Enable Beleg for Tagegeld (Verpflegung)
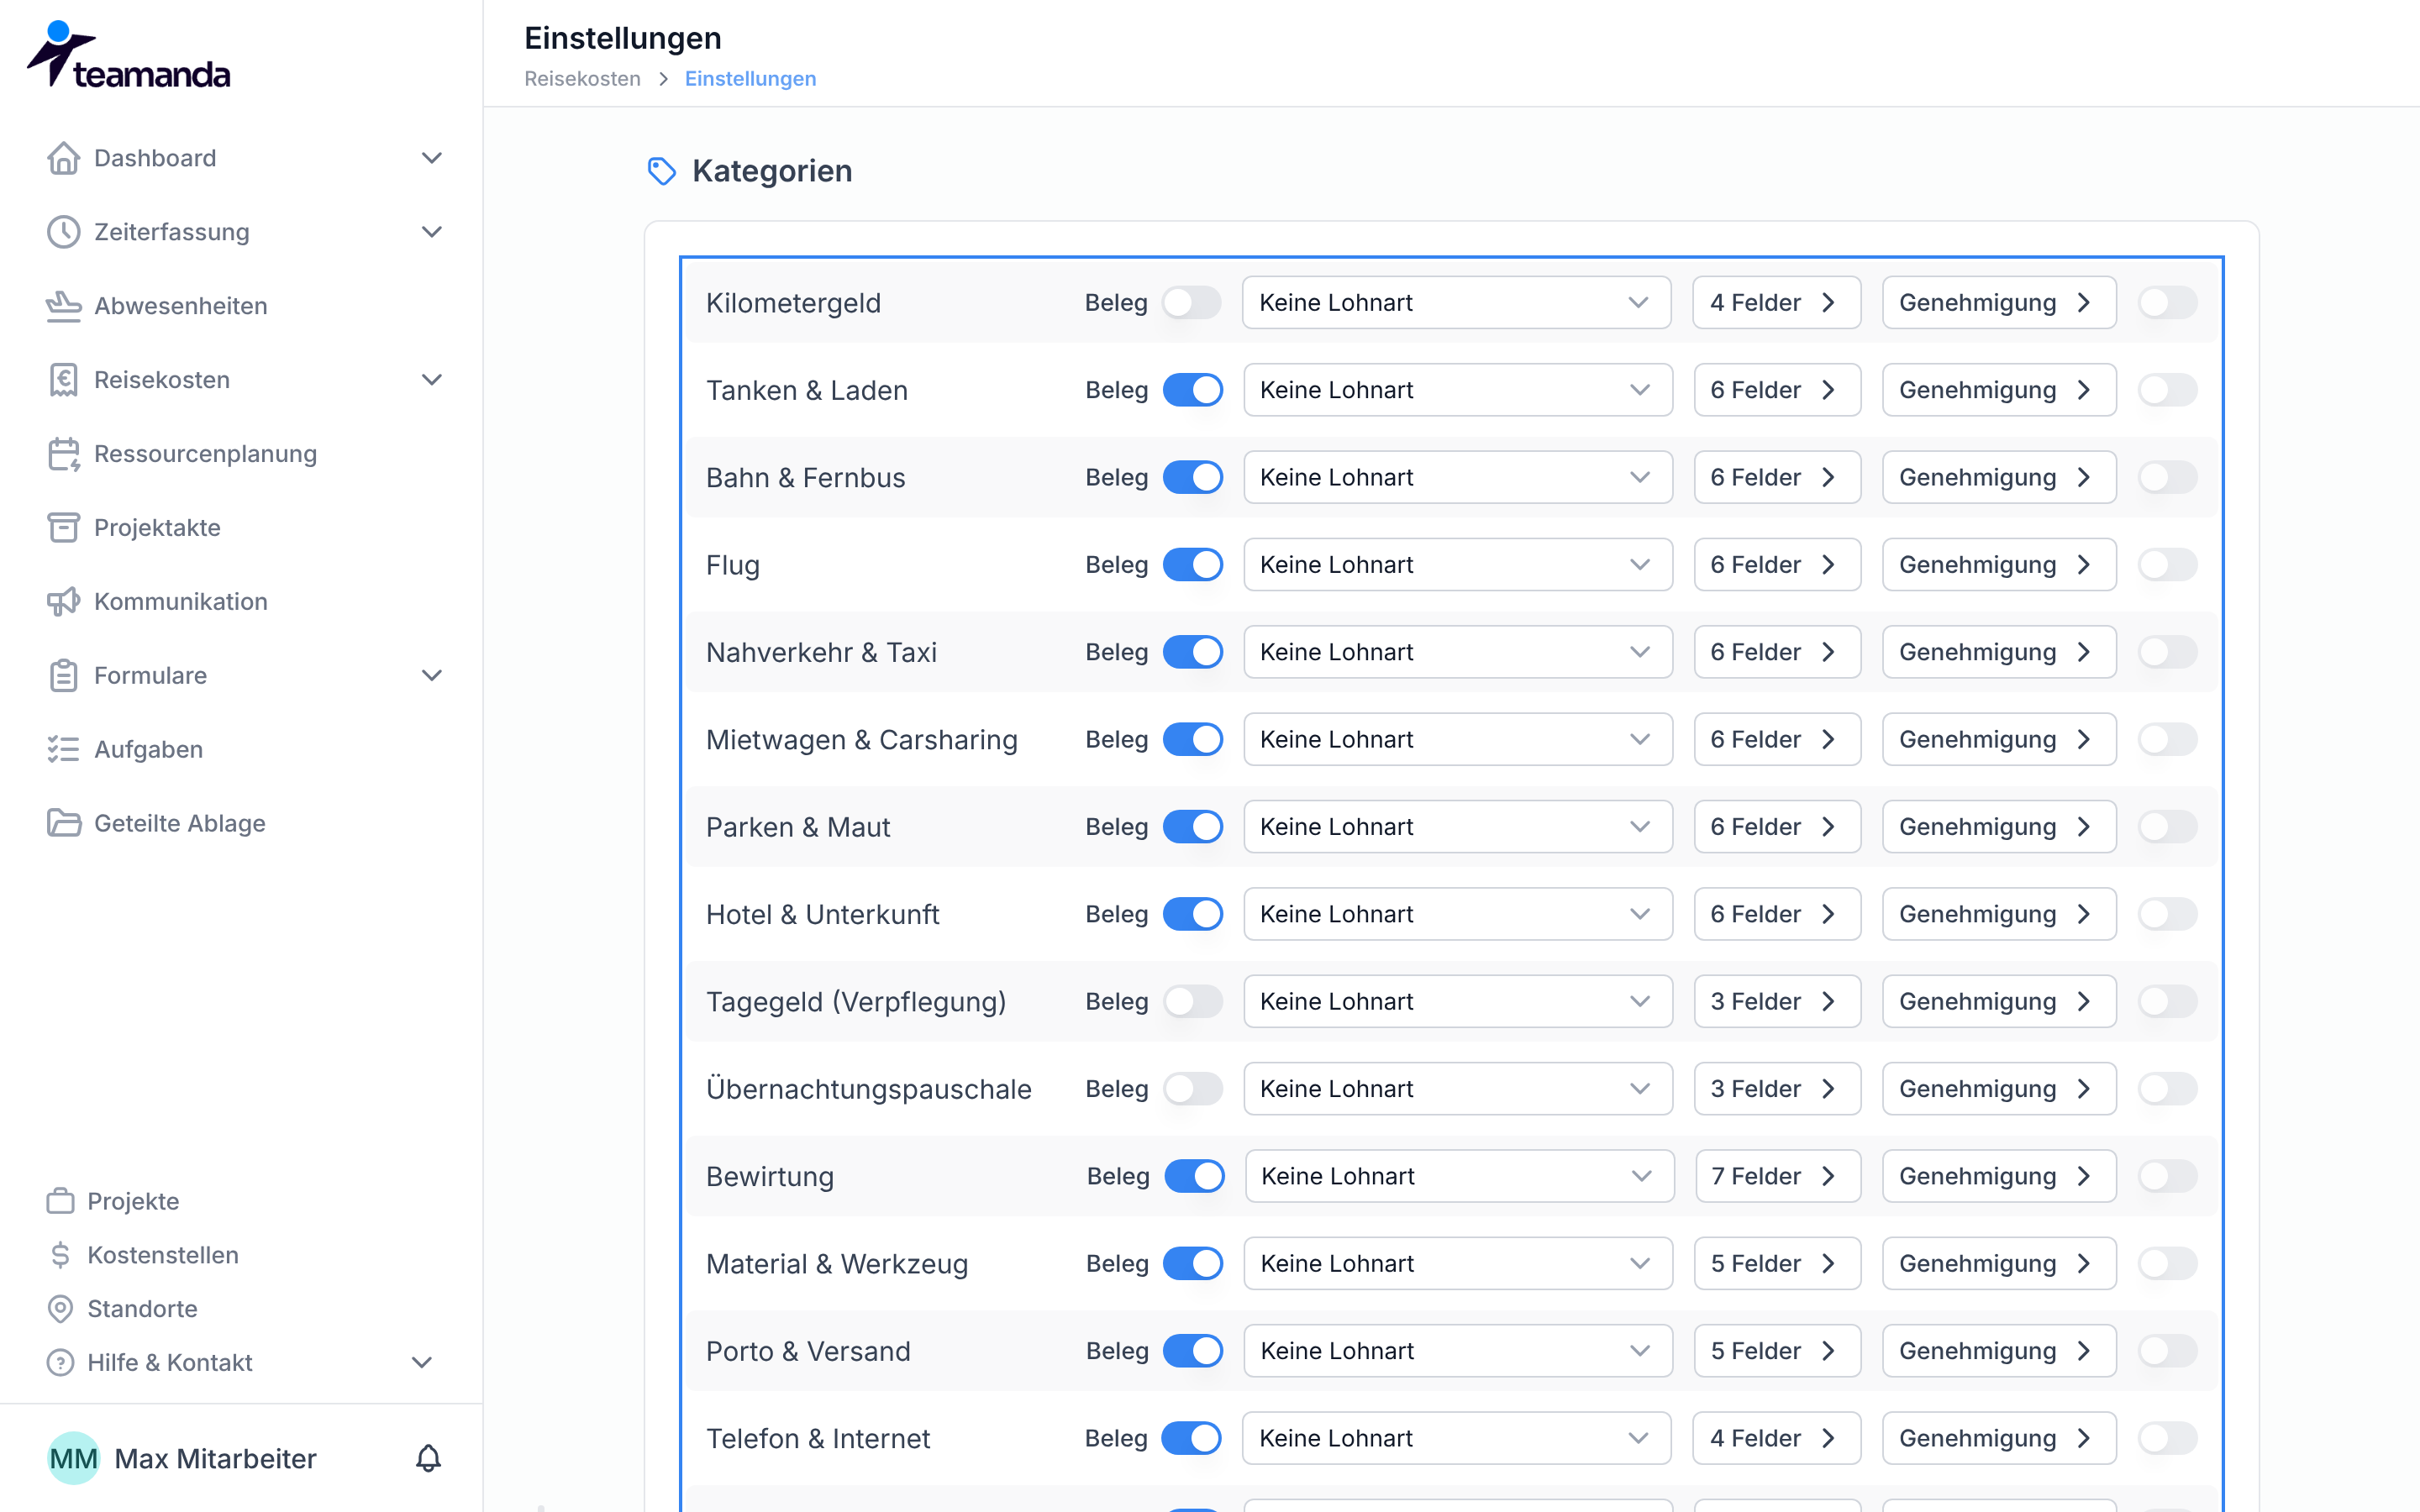The image size is (2420, 1512). click(1192, 1002)
